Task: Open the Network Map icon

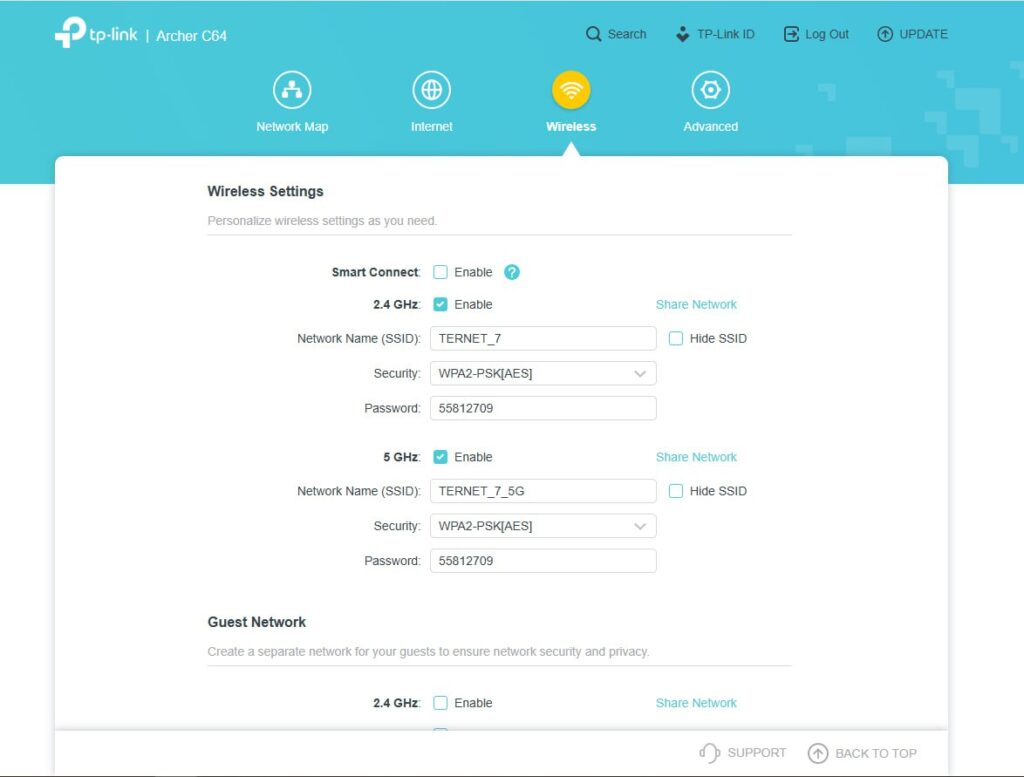Action: pyautogui.click(x=292, y=91)
